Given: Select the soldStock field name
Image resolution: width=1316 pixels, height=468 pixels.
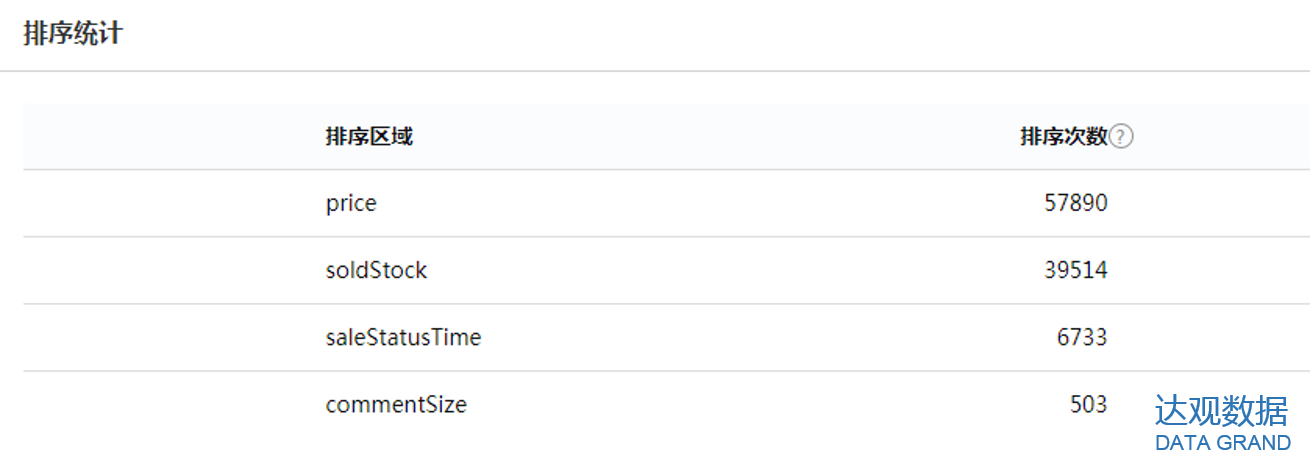Looking at the screenshot, I should pos(376,271).
